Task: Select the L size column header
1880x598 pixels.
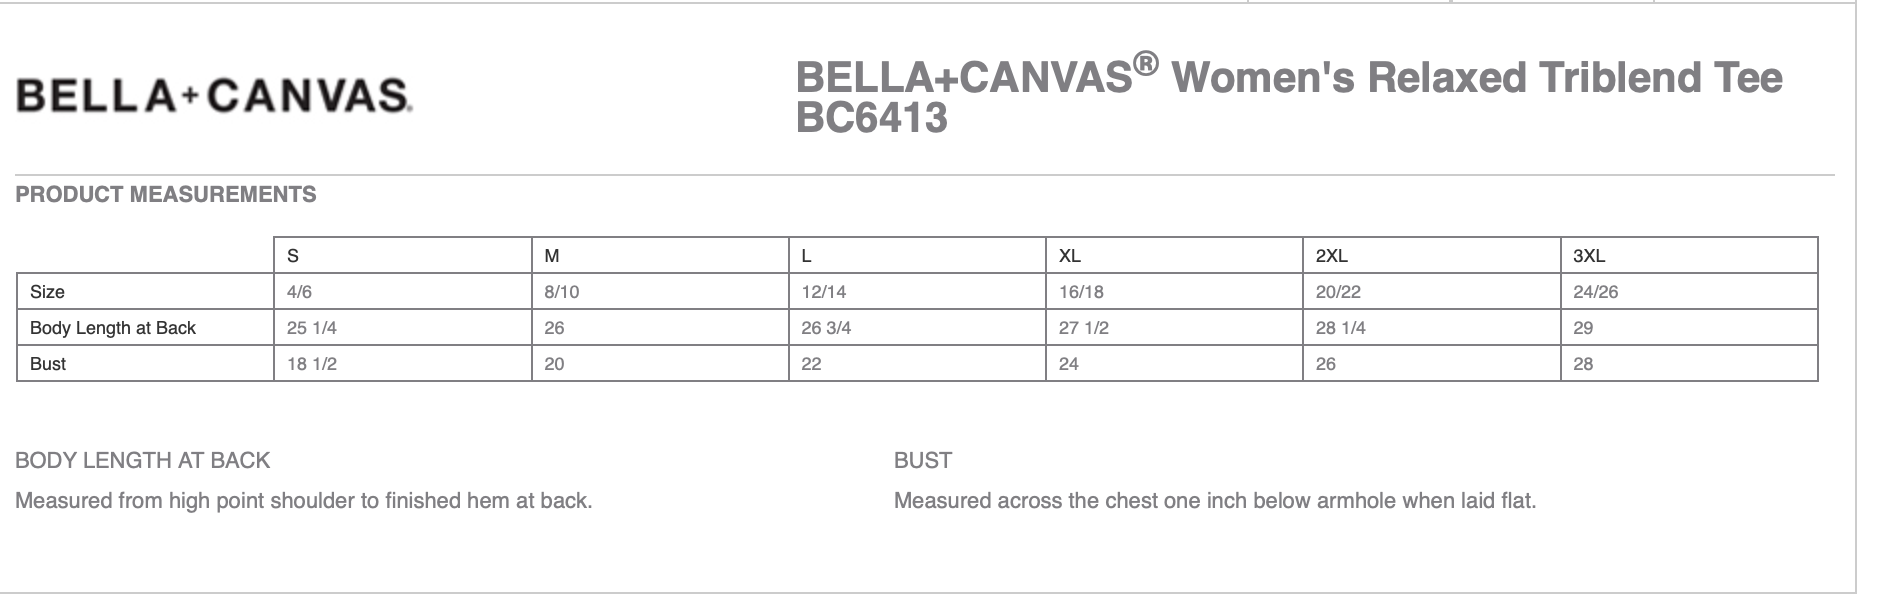Action: pos(806,256)
